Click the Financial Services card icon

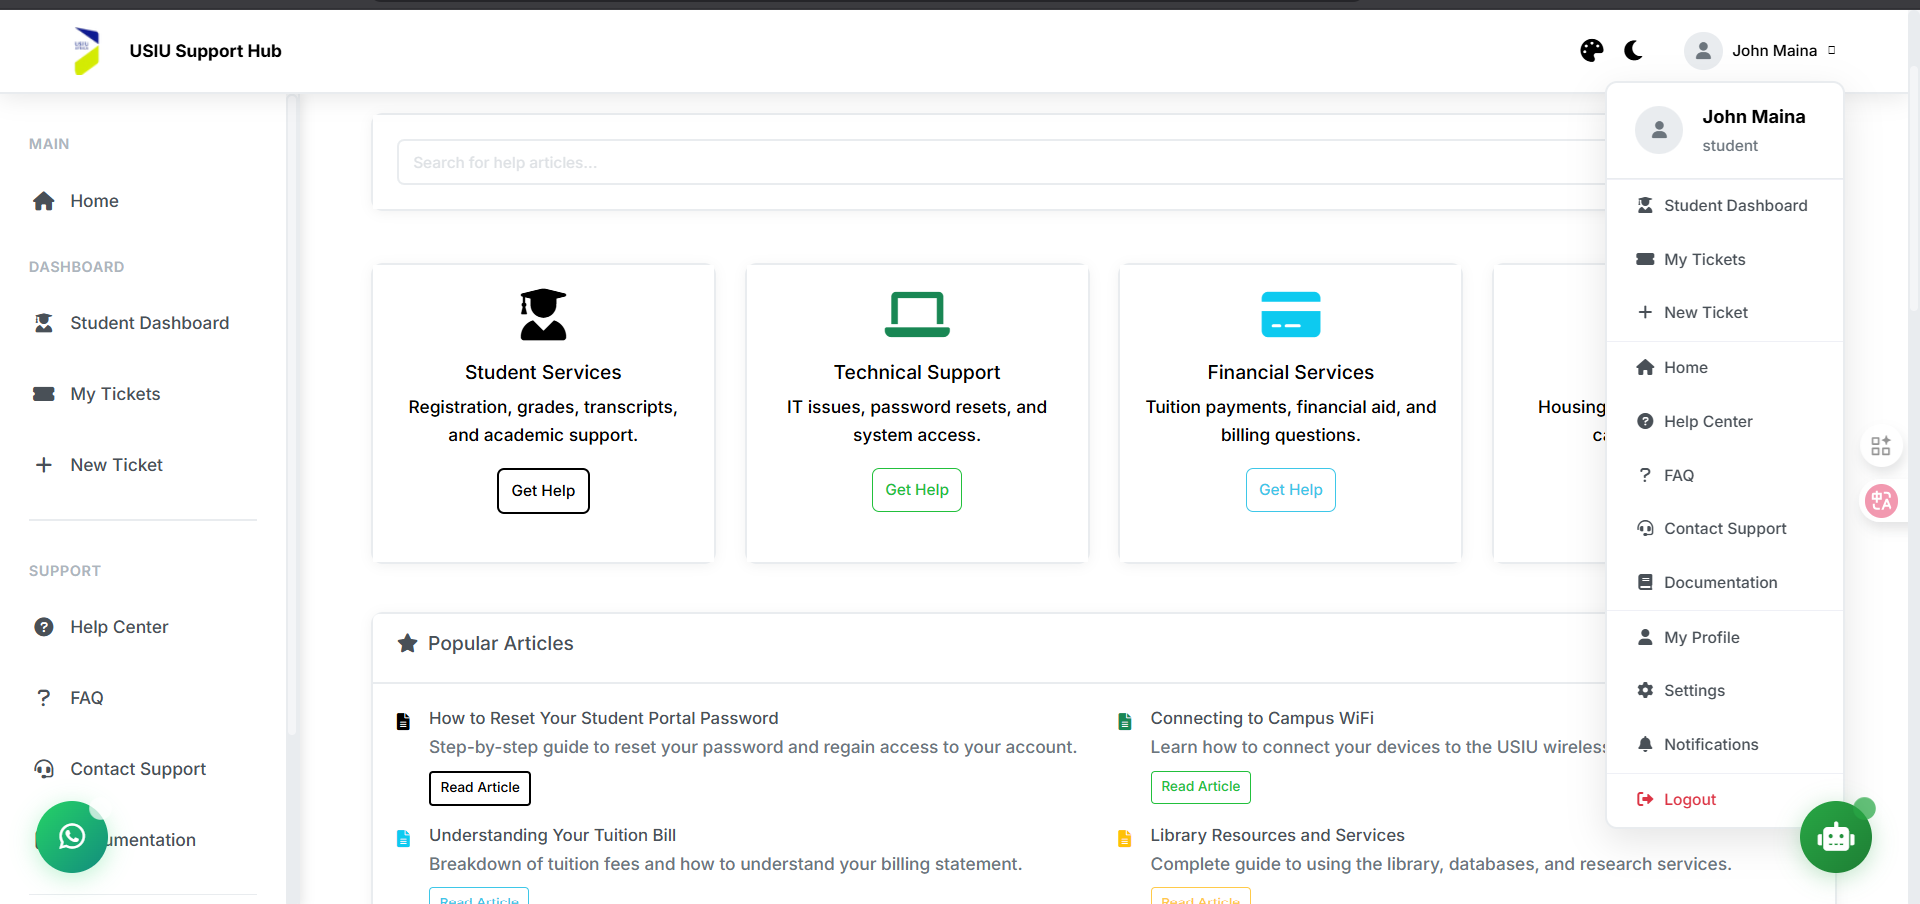pyautogui.click(x=1290, y=315)
